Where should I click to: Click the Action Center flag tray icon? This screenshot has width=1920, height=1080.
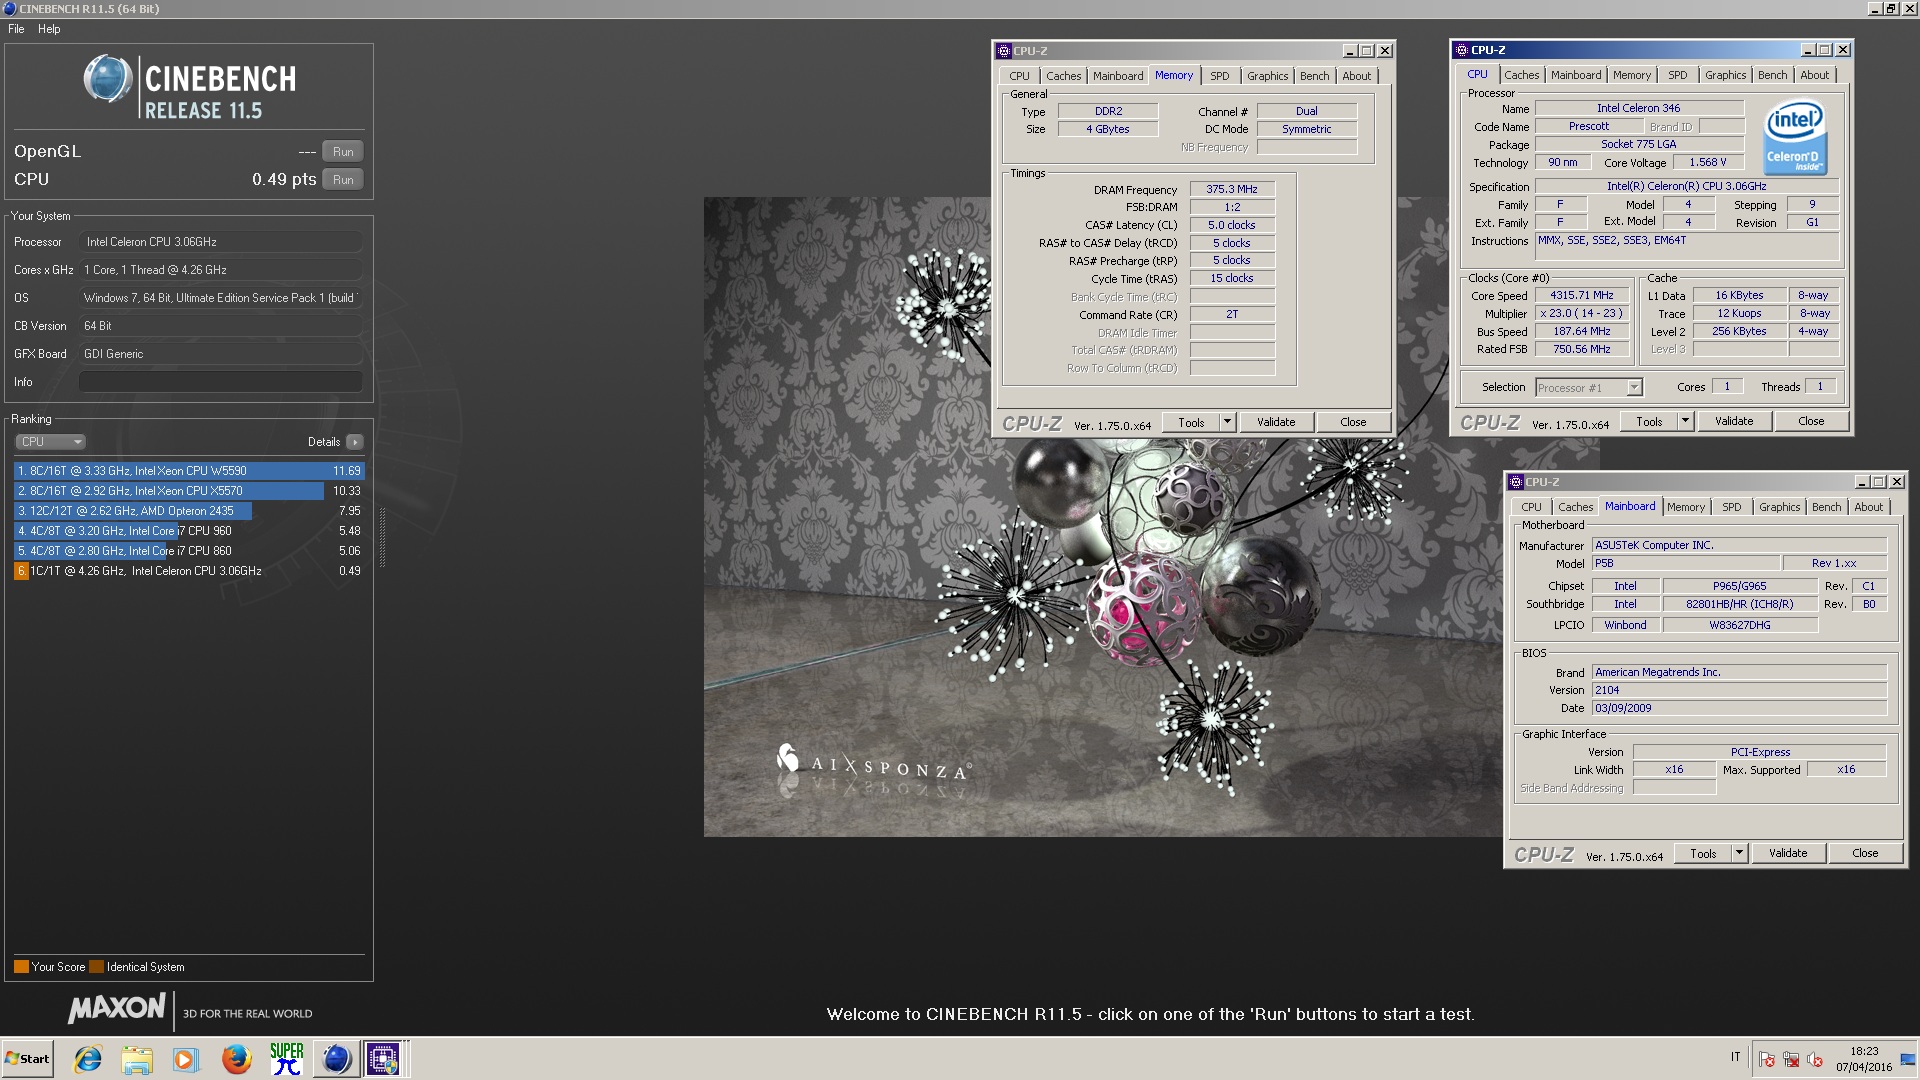[1767, 1060]
